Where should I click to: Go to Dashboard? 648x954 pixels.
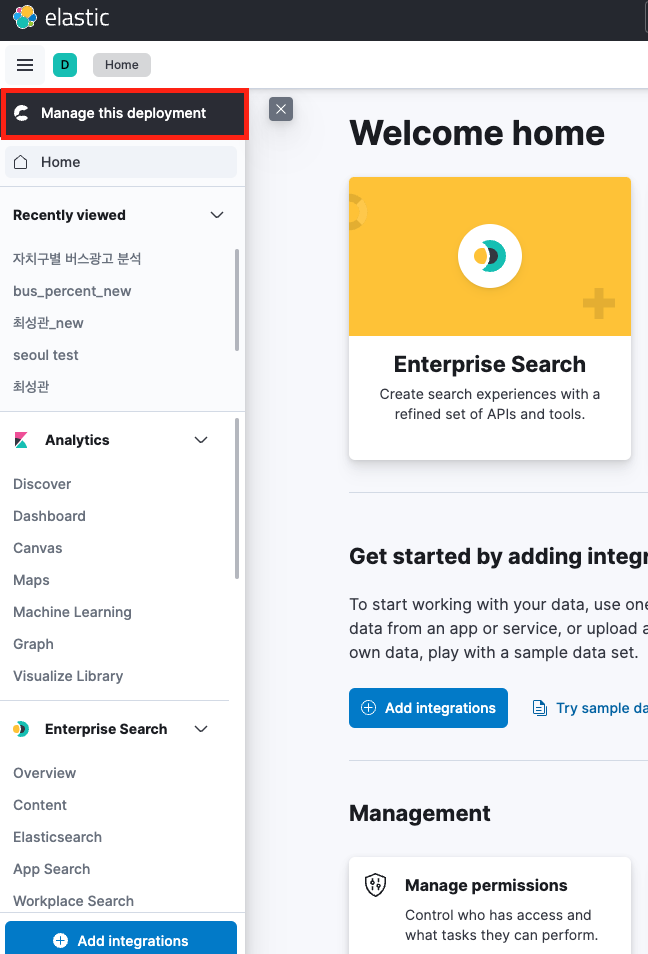pyautogui.click(x=49, y=516)
